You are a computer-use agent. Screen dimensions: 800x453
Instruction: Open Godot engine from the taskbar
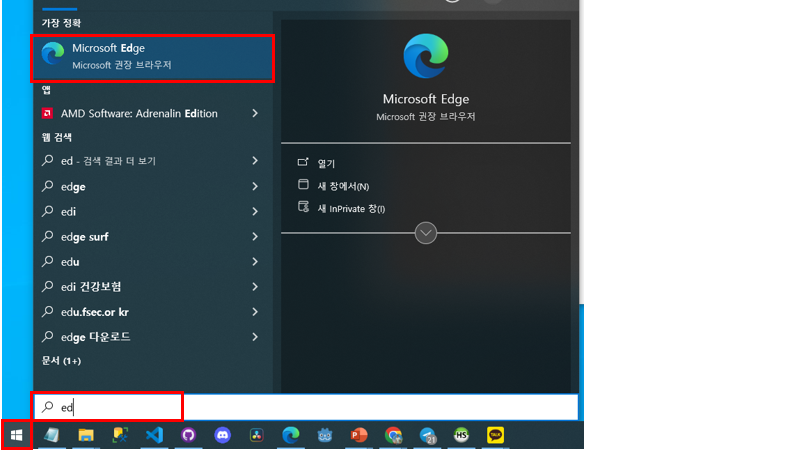click(x=325, y=435)
